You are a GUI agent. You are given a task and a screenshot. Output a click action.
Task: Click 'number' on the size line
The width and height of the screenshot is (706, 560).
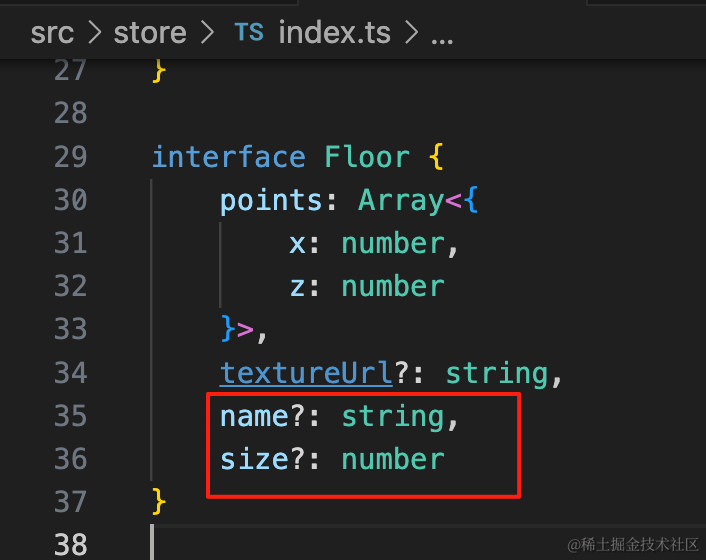tap(393, 460)
